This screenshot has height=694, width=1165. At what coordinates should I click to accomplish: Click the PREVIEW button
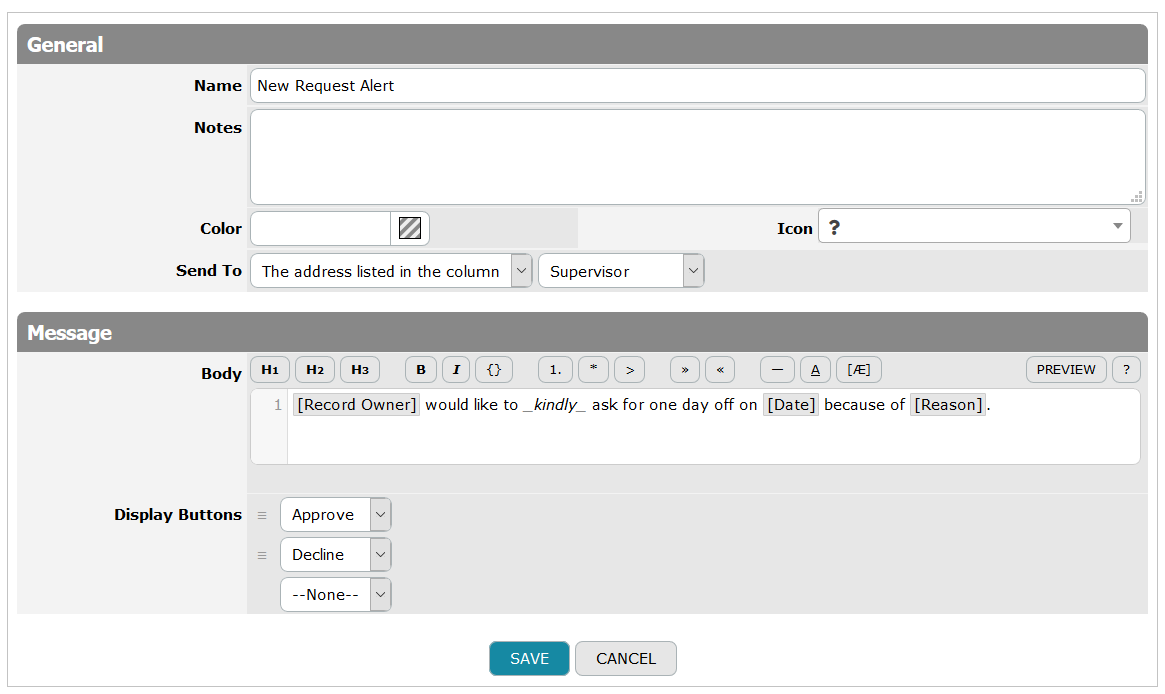point(1066,370)
